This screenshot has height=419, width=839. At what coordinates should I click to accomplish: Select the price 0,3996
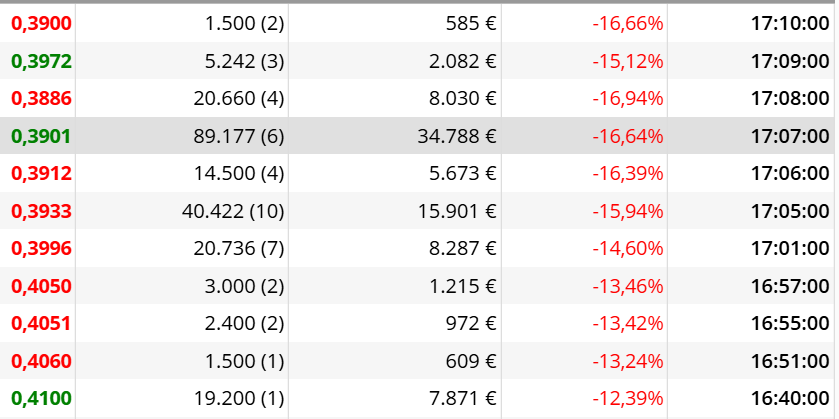tap(41, 249)
